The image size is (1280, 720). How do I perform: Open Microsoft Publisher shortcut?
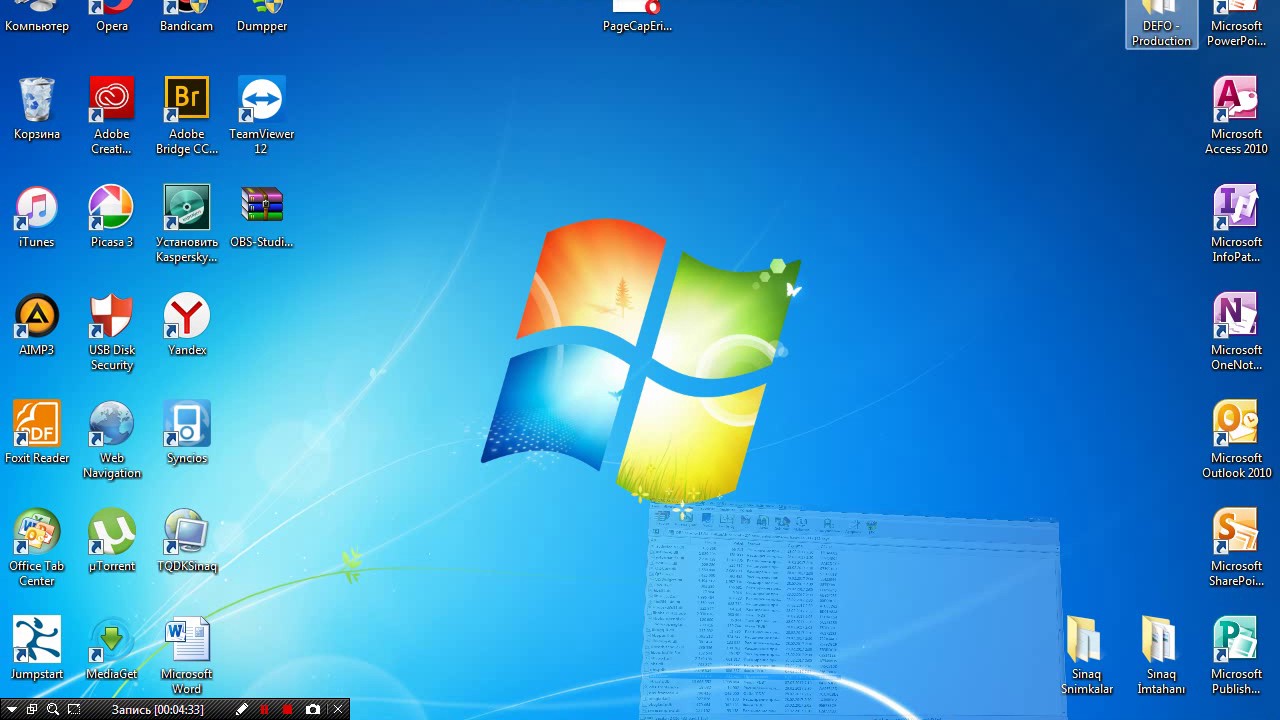pyautogui.click(x=1236, y=656)
